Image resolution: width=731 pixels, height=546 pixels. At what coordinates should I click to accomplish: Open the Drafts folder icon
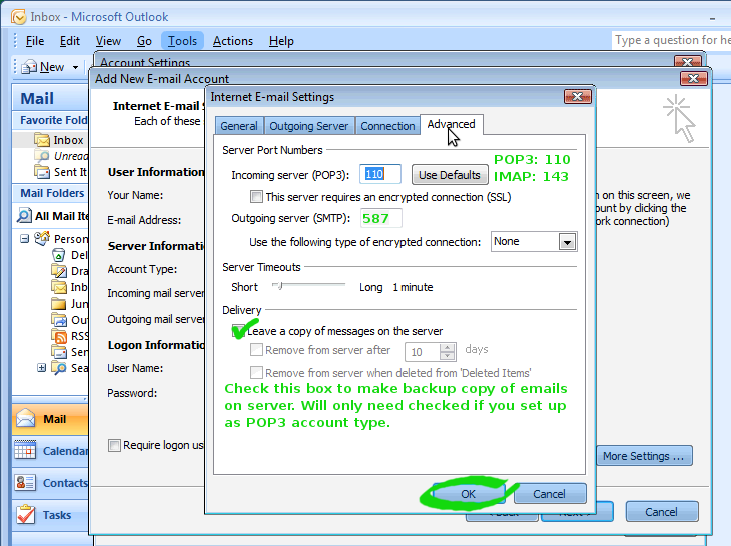tap(59, 270)
